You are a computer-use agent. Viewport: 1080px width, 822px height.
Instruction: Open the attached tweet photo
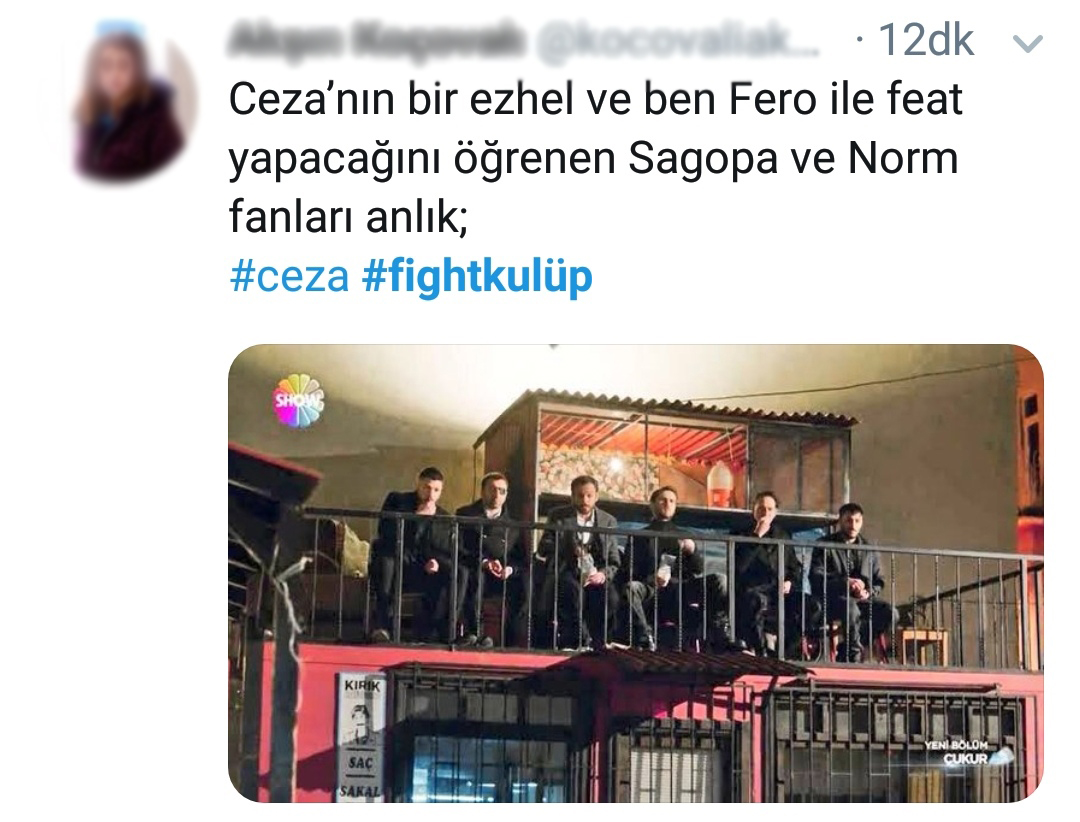tap(636, 573)
